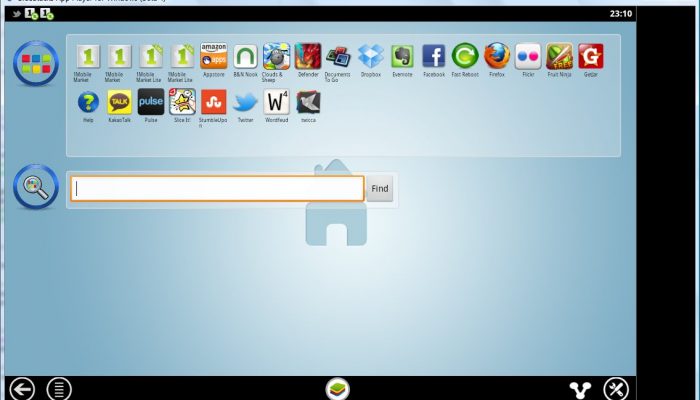This screenshot has width=700, height=400.
Task: Open the Help app icon
Action: (88, 102)
